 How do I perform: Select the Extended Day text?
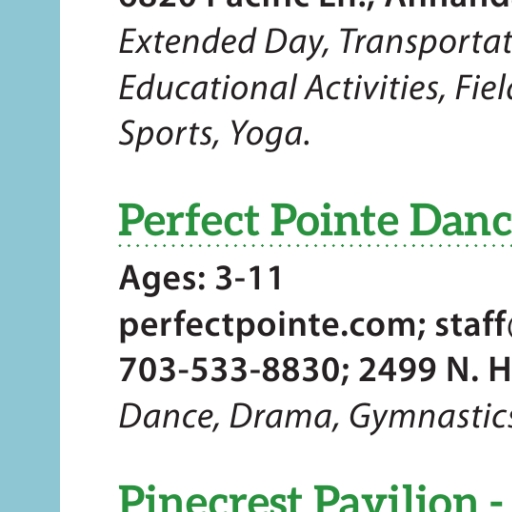[221, 42]
